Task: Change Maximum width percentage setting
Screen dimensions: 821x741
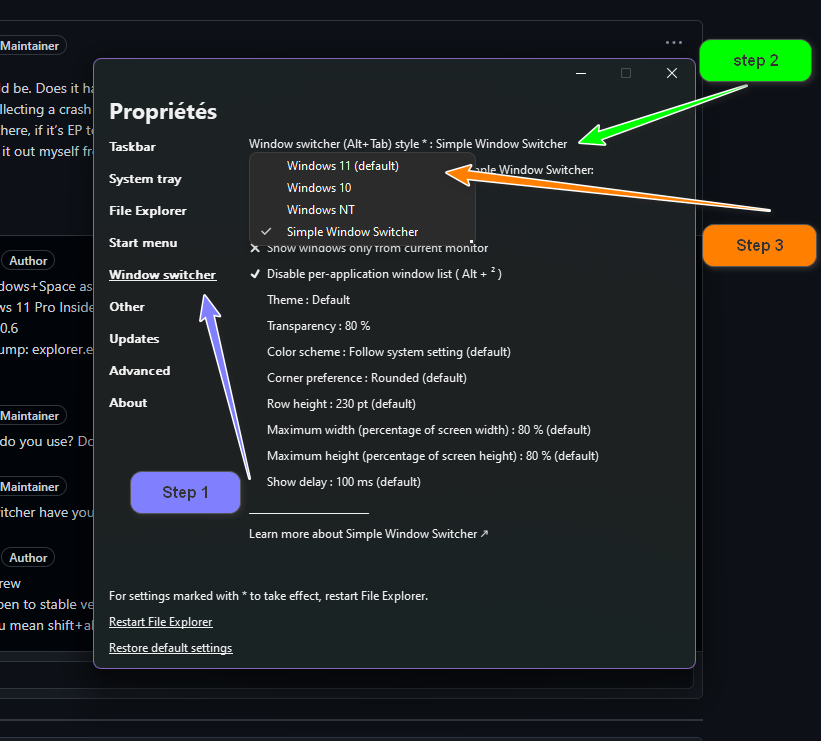Action: [429, 430]
